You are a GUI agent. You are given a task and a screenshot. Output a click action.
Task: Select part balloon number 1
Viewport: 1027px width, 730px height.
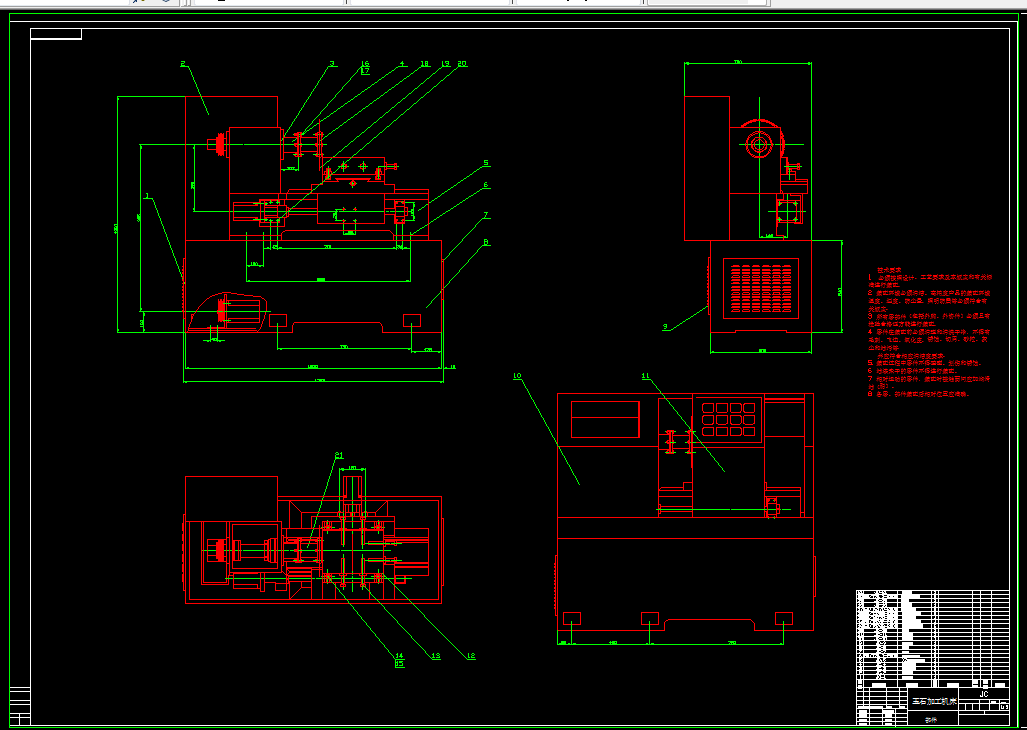coord(148,195)
